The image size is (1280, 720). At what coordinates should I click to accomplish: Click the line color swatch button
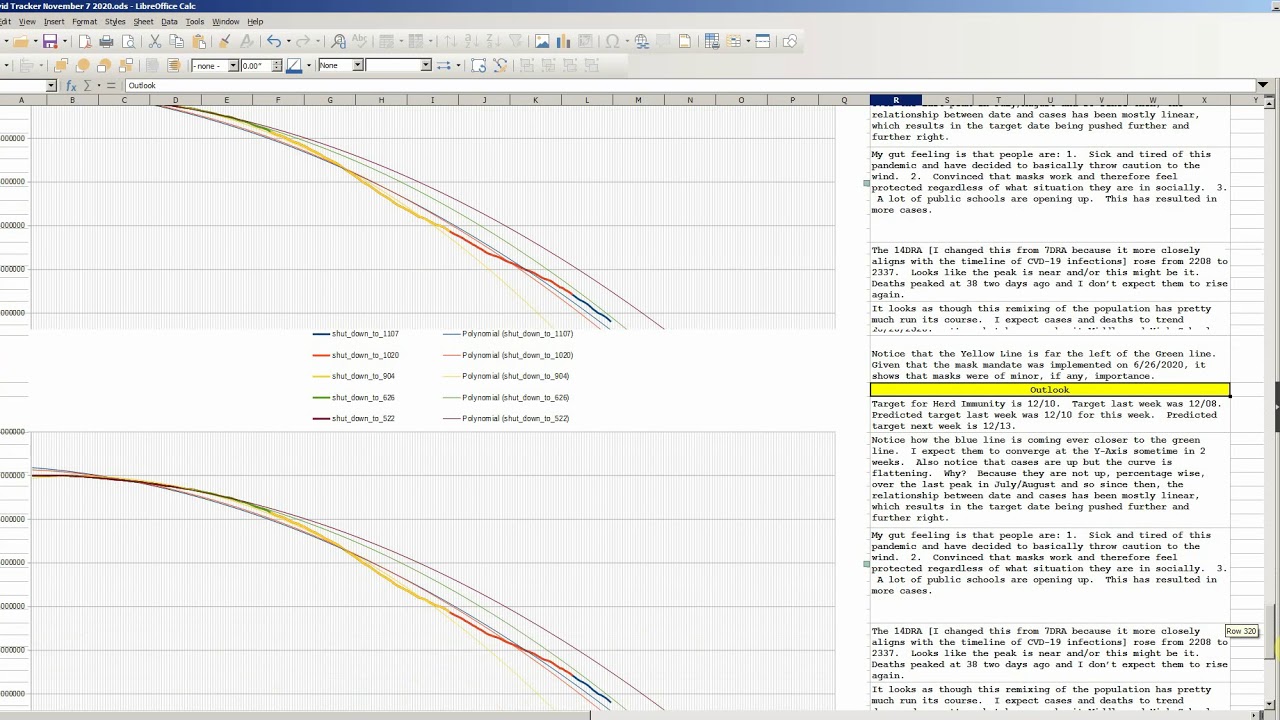294,65
